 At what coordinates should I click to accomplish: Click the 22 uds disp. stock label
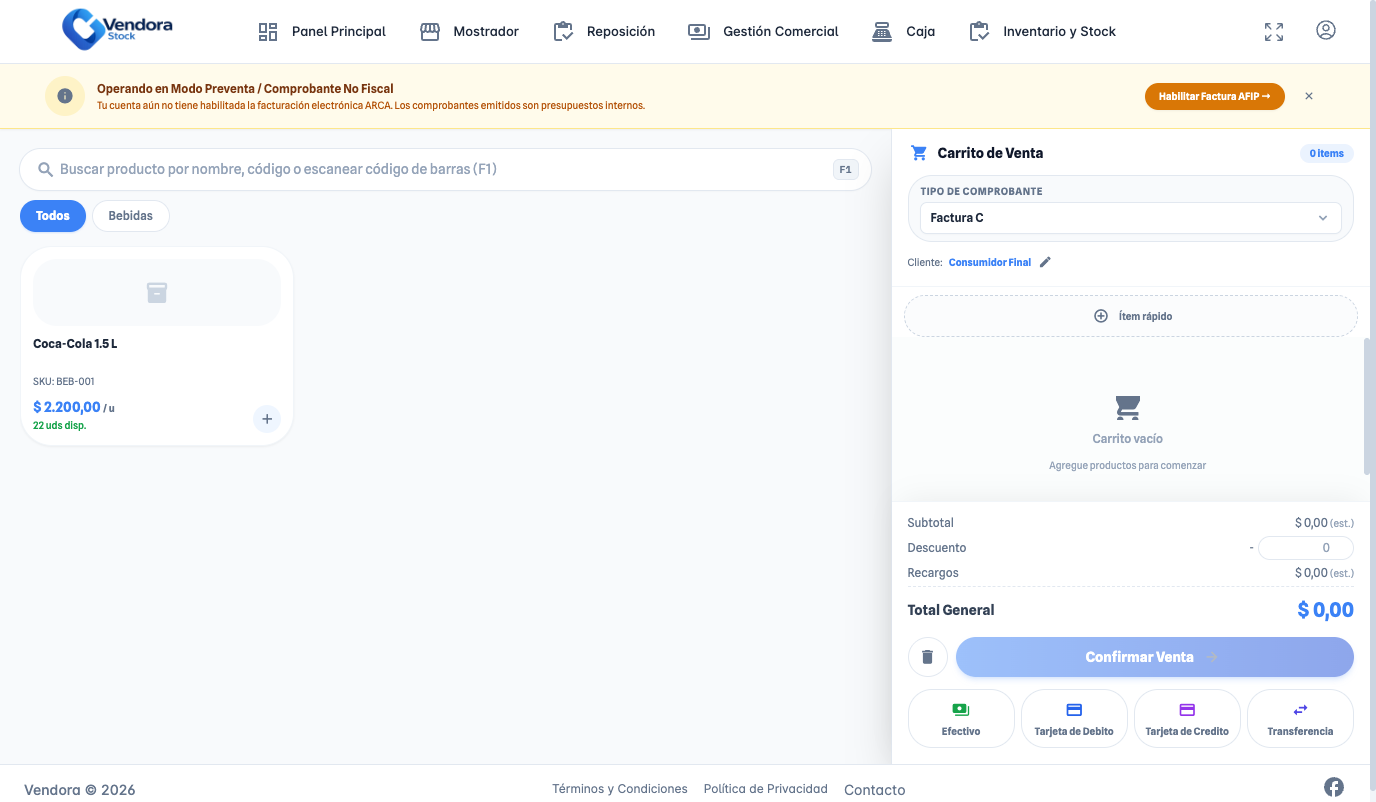click(59, 425)
